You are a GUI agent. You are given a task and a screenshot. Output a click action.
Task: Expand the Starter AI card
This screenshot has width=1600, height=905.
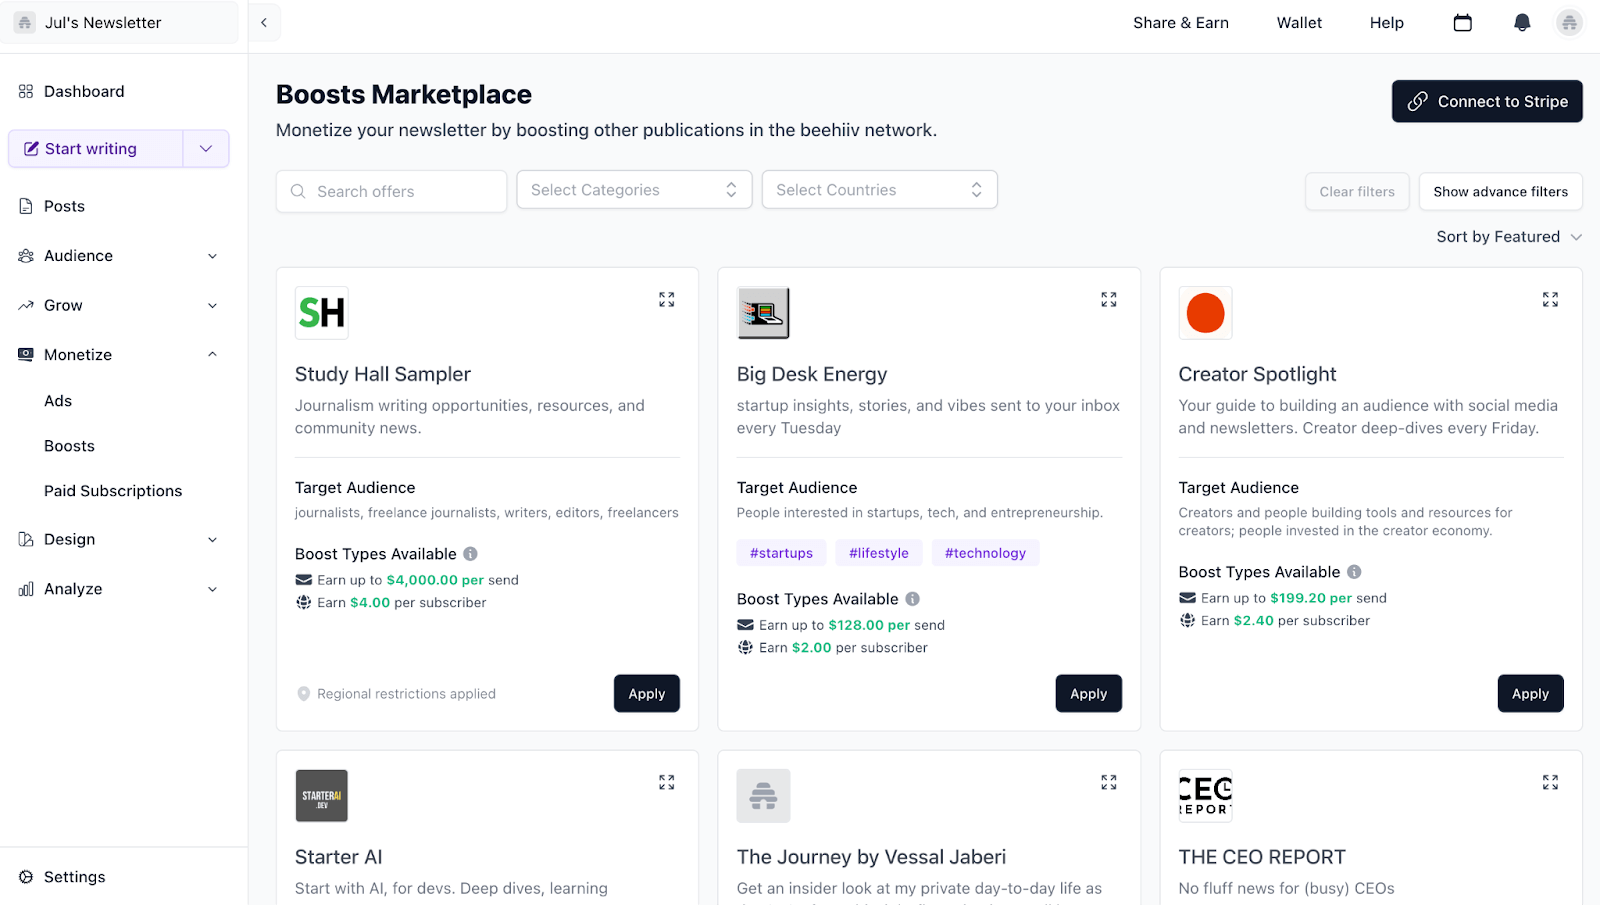667,782
